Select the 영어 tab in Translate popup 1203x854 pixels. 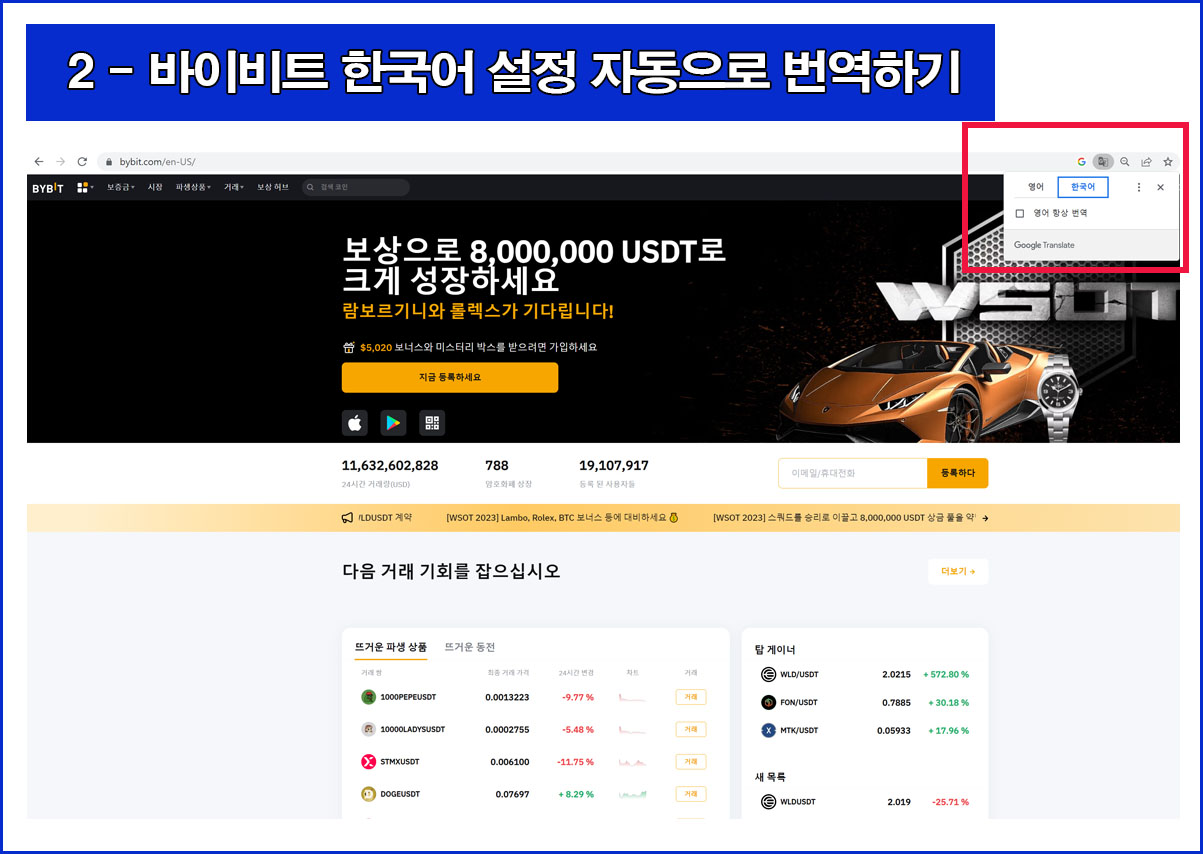pyautogui.click(x=1035, y=187)
